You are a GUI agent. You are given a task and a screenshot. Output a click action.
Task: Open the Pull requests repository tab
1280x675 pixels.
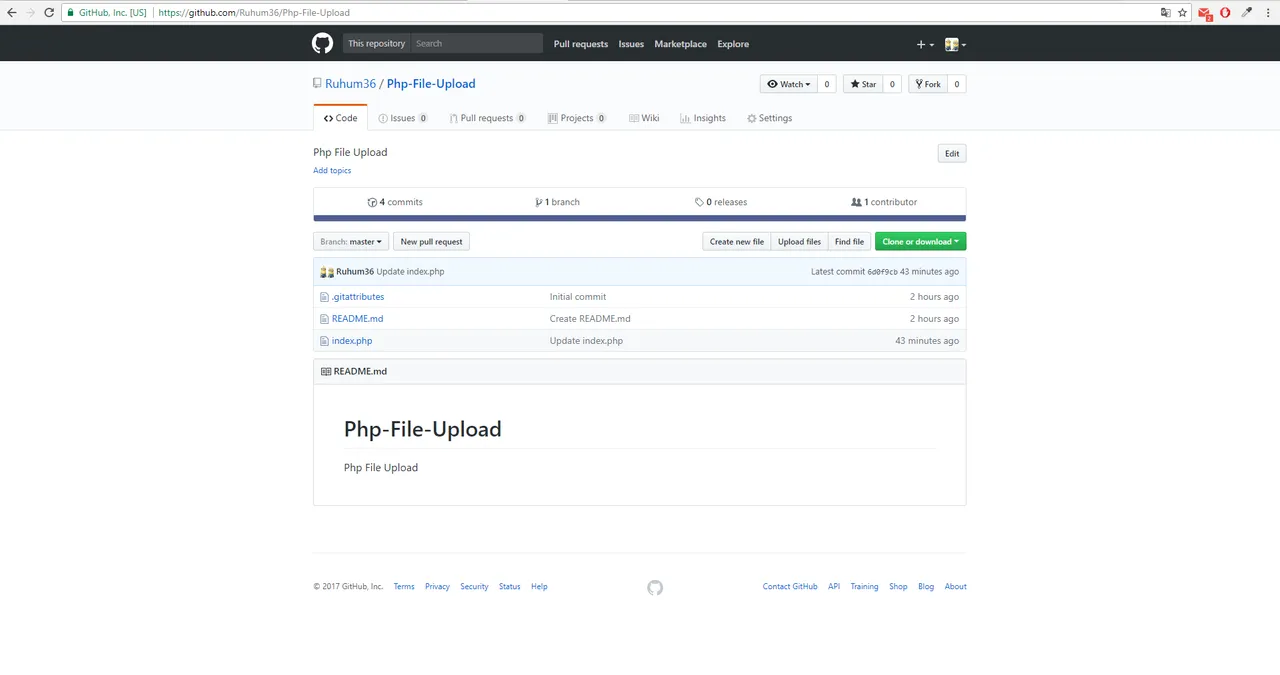(x=487, y=118)
